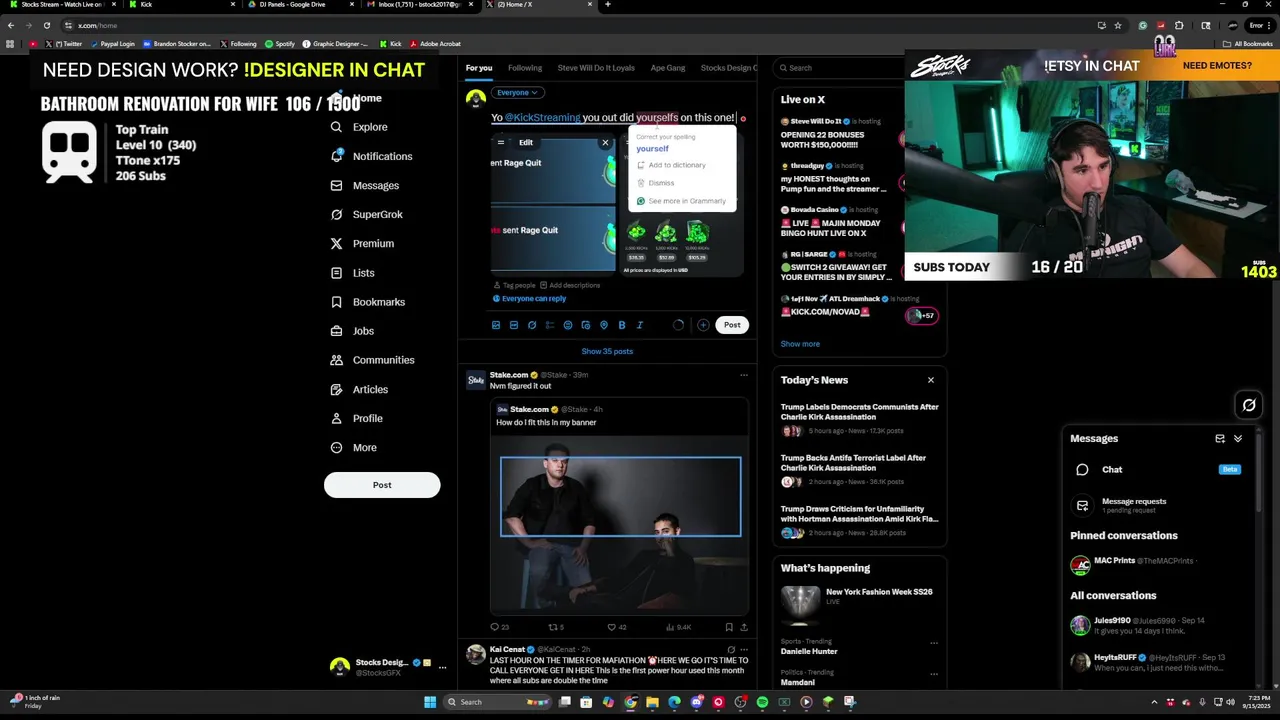Add another post to thread
1280x720 pixels.
point(703,325)
